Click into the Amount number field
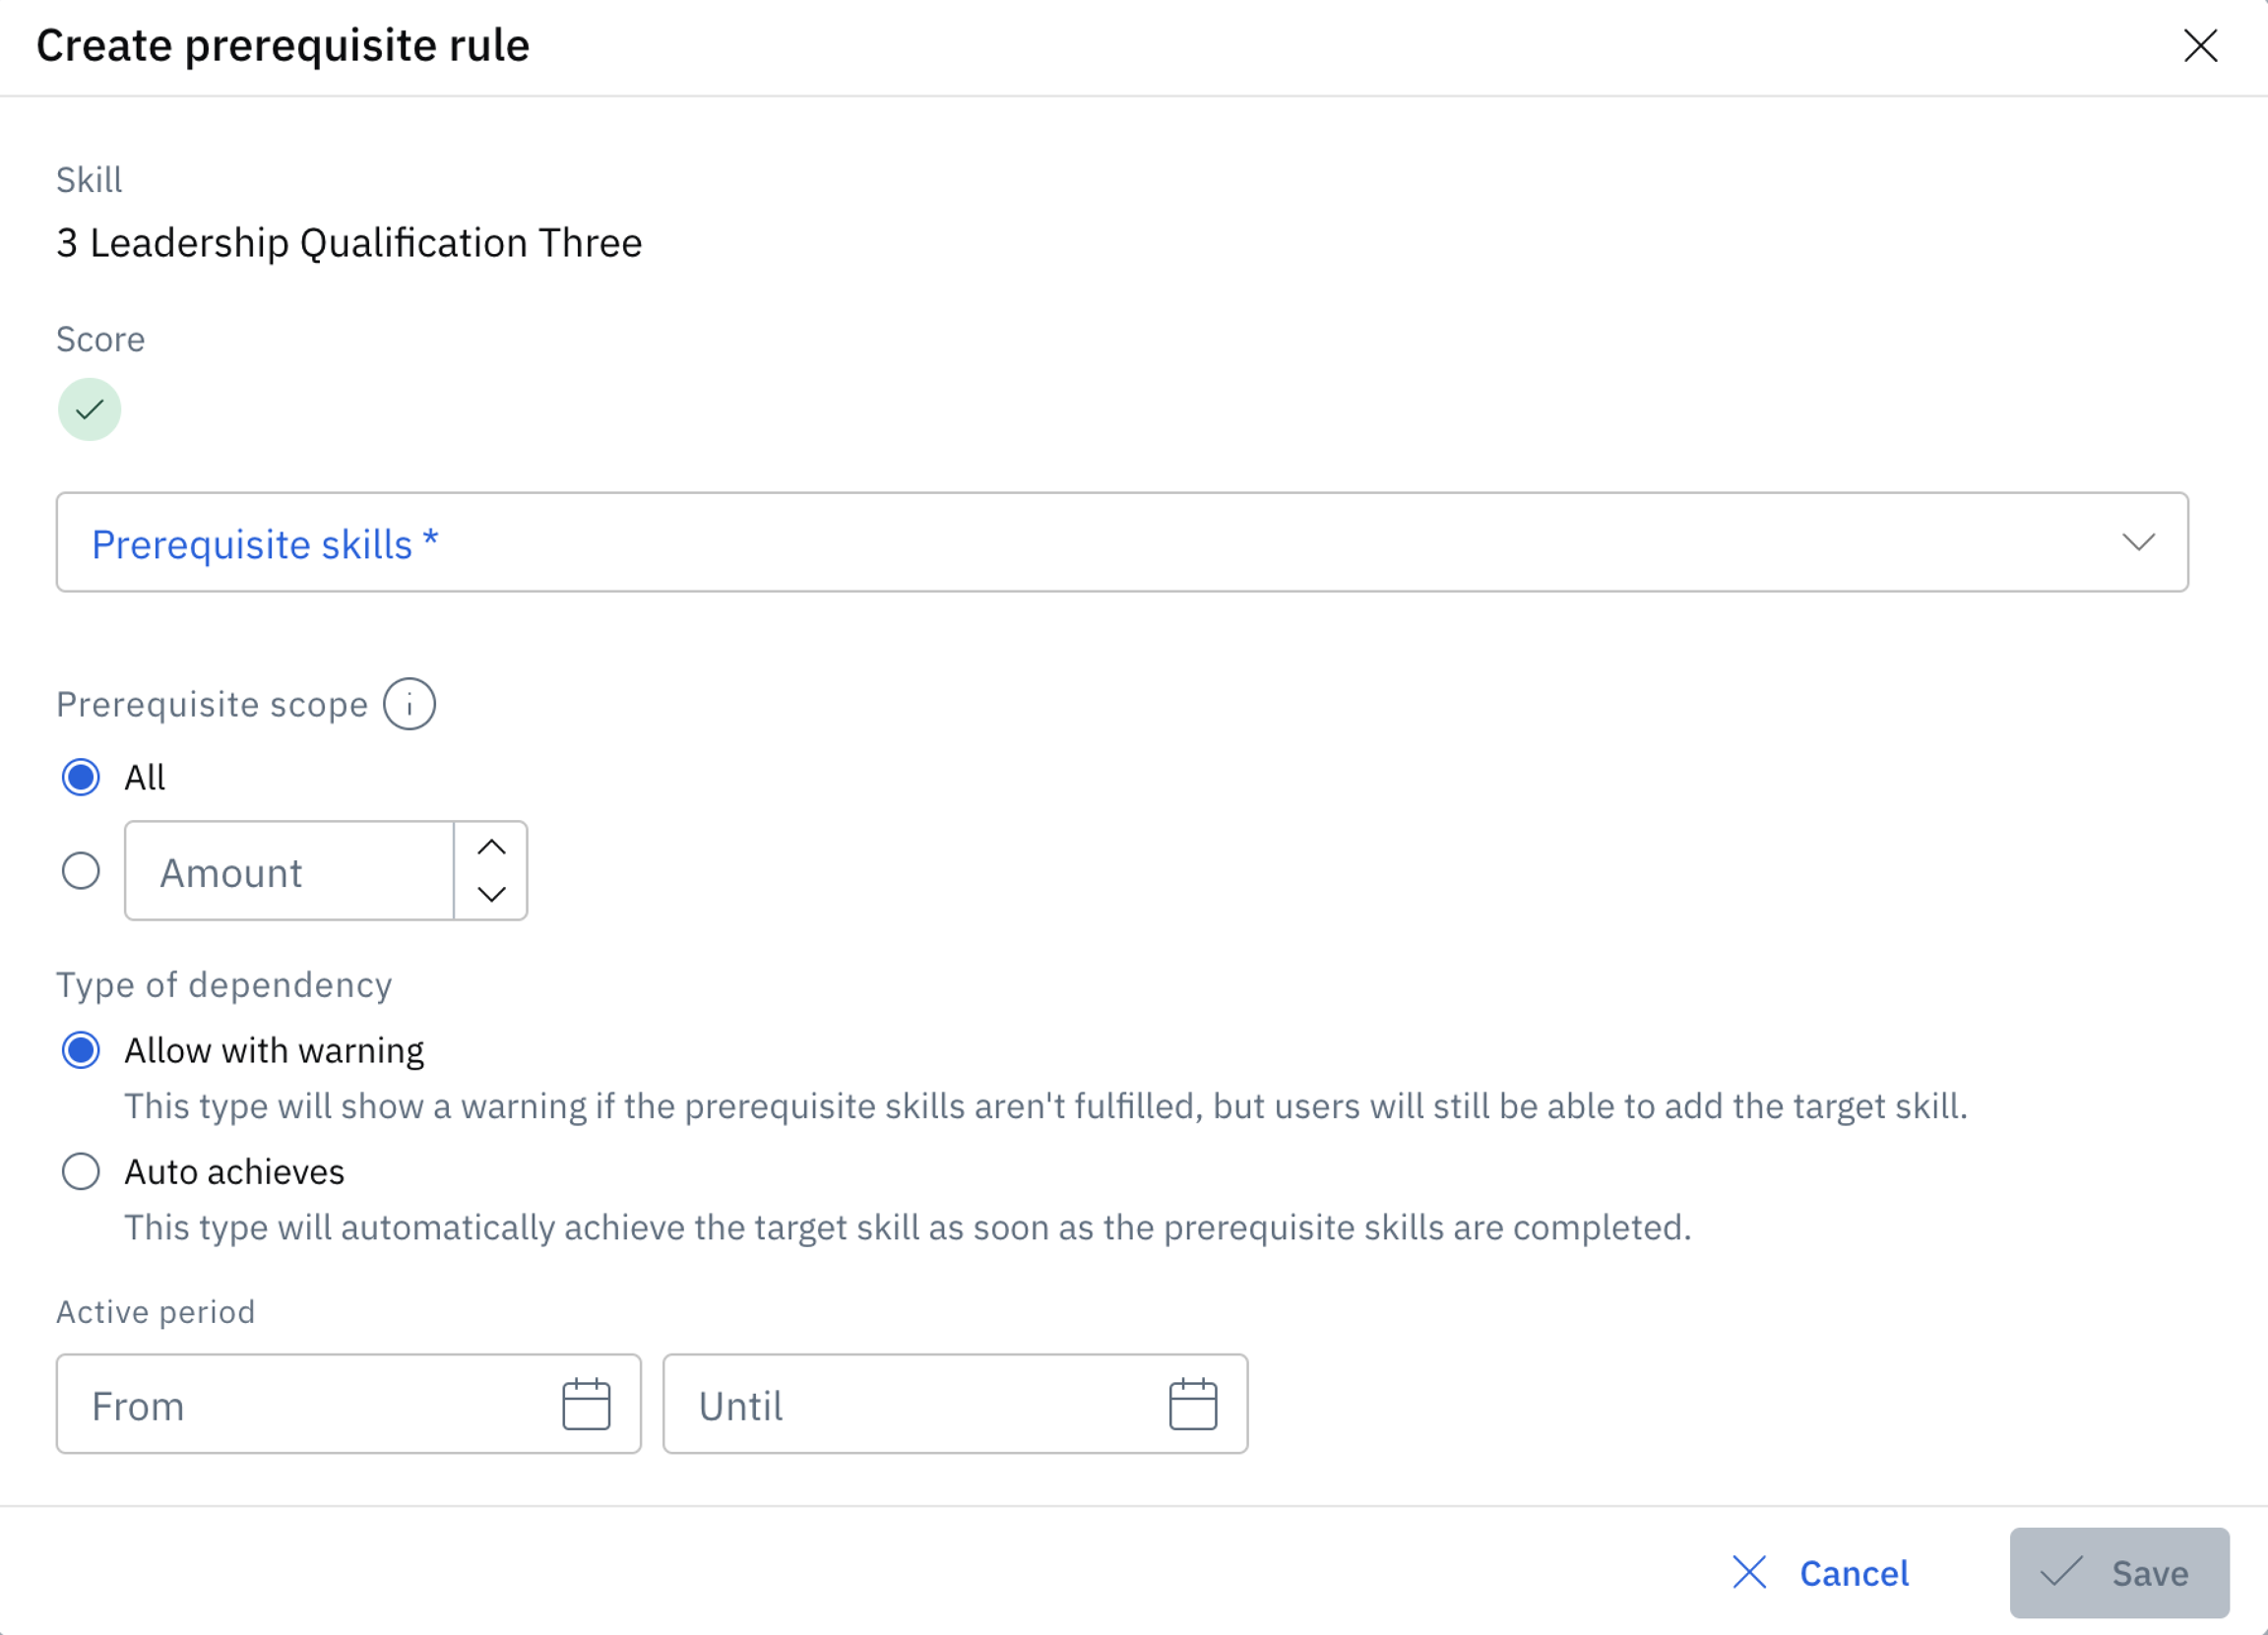This screenshot has width=2268, height=1635. tap(290, 872)
